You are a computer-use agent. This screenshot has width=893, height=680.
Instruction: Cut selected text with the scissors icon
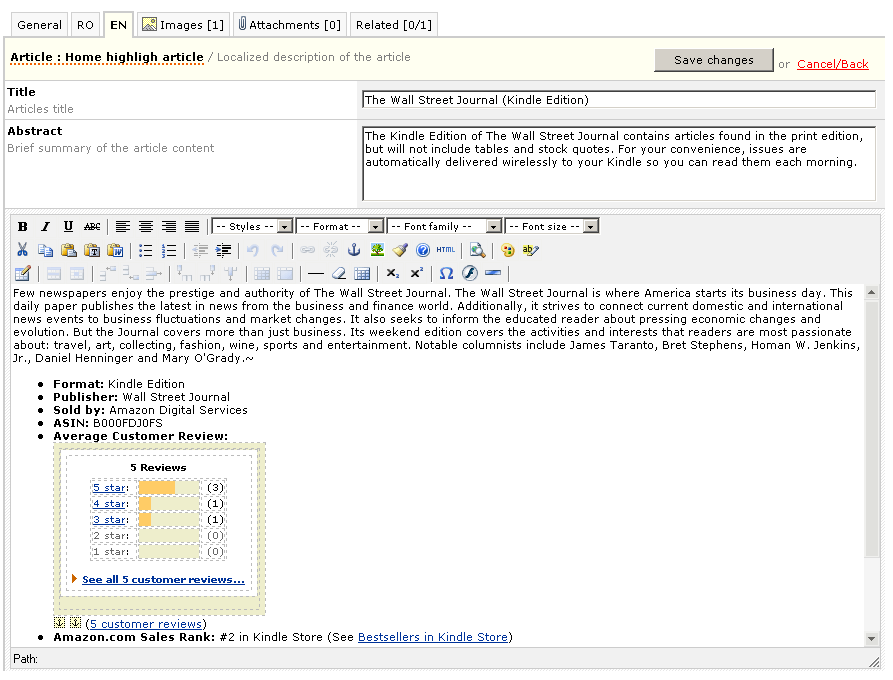[22, 249]
